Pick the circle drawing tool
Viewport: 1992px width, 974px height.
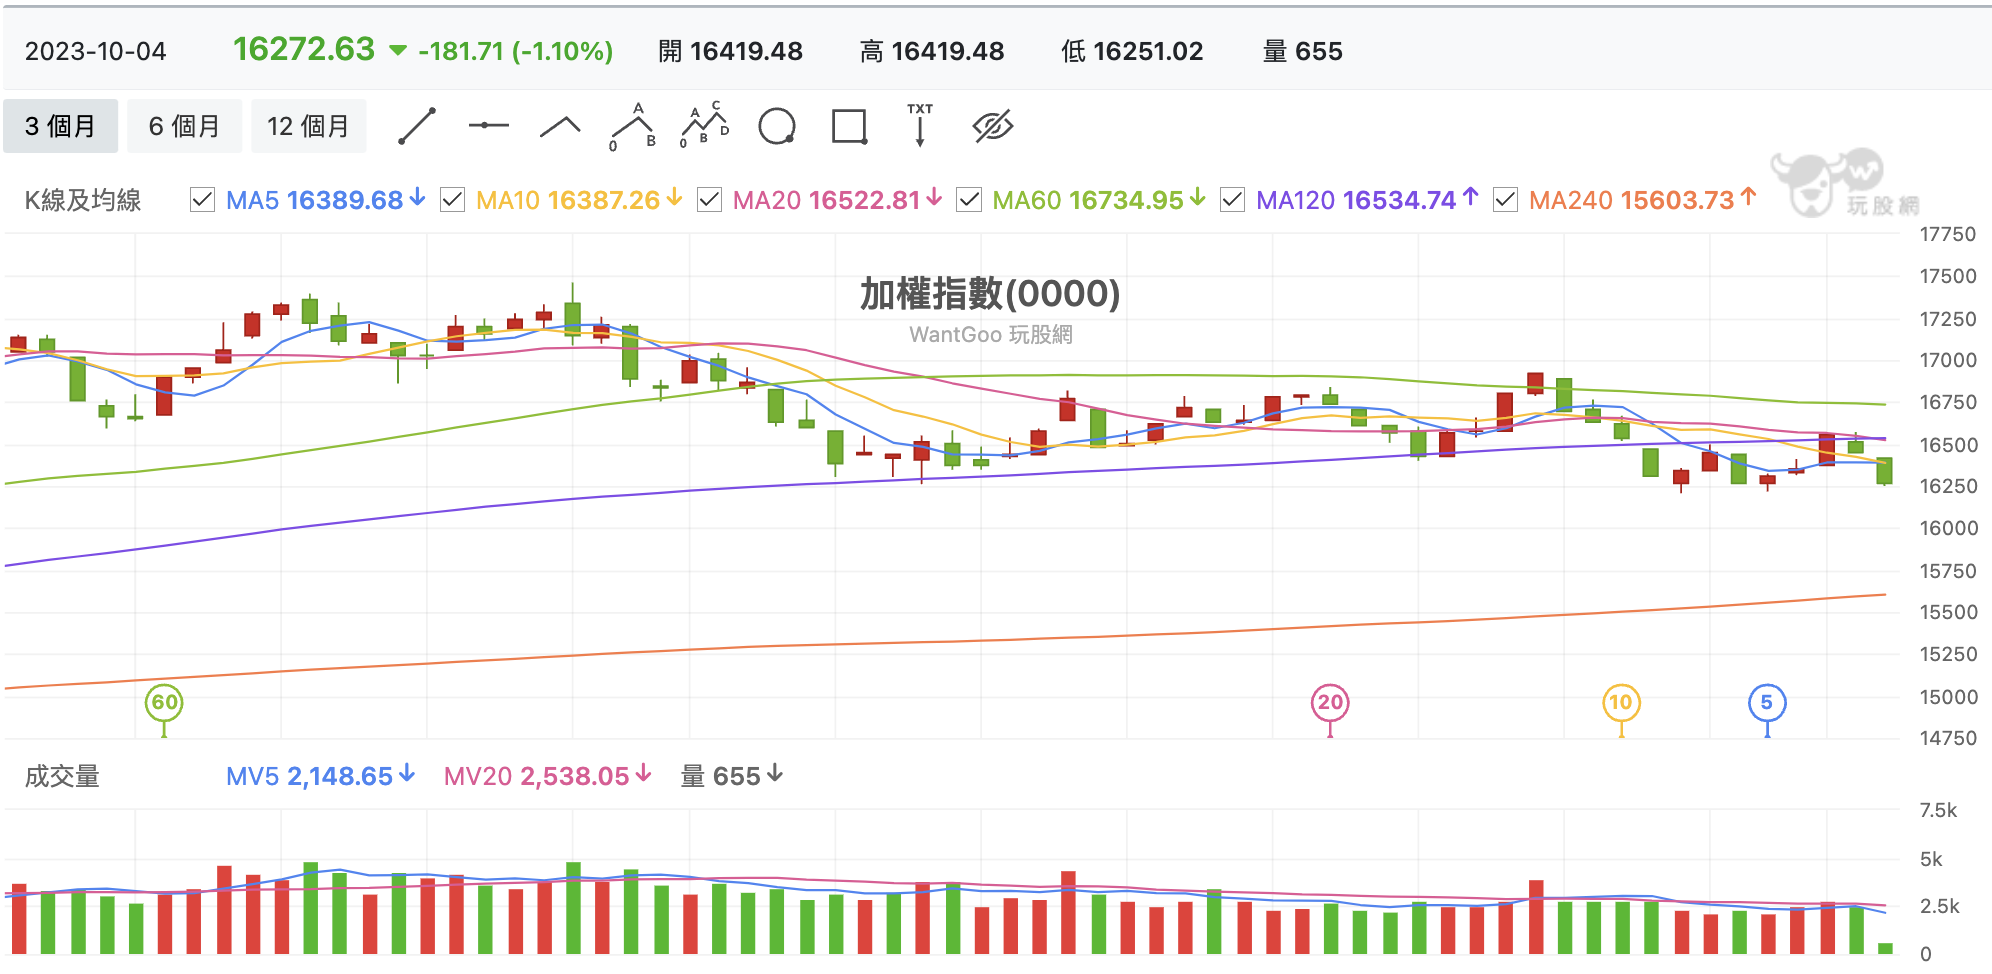coord(777,126)
